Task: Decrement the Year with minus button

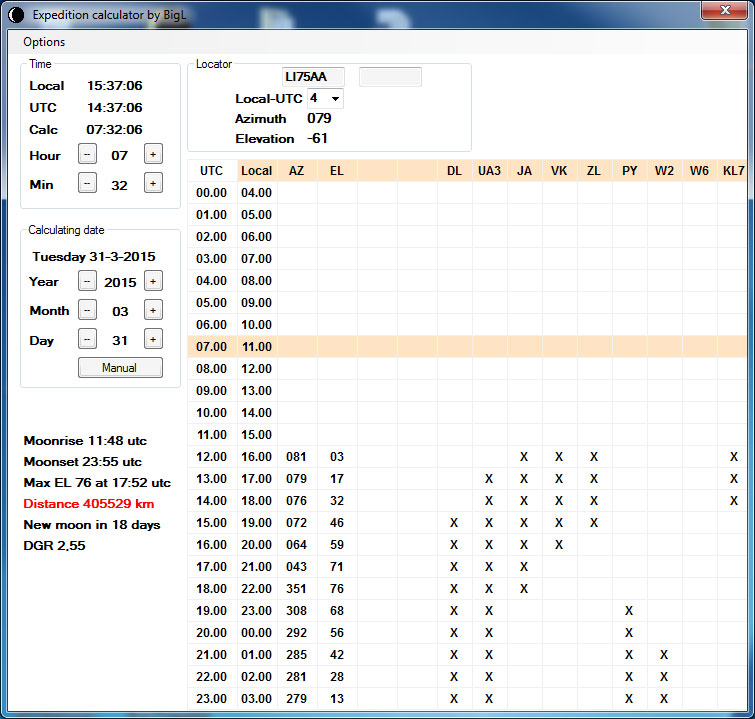Action: coord(88,281)
